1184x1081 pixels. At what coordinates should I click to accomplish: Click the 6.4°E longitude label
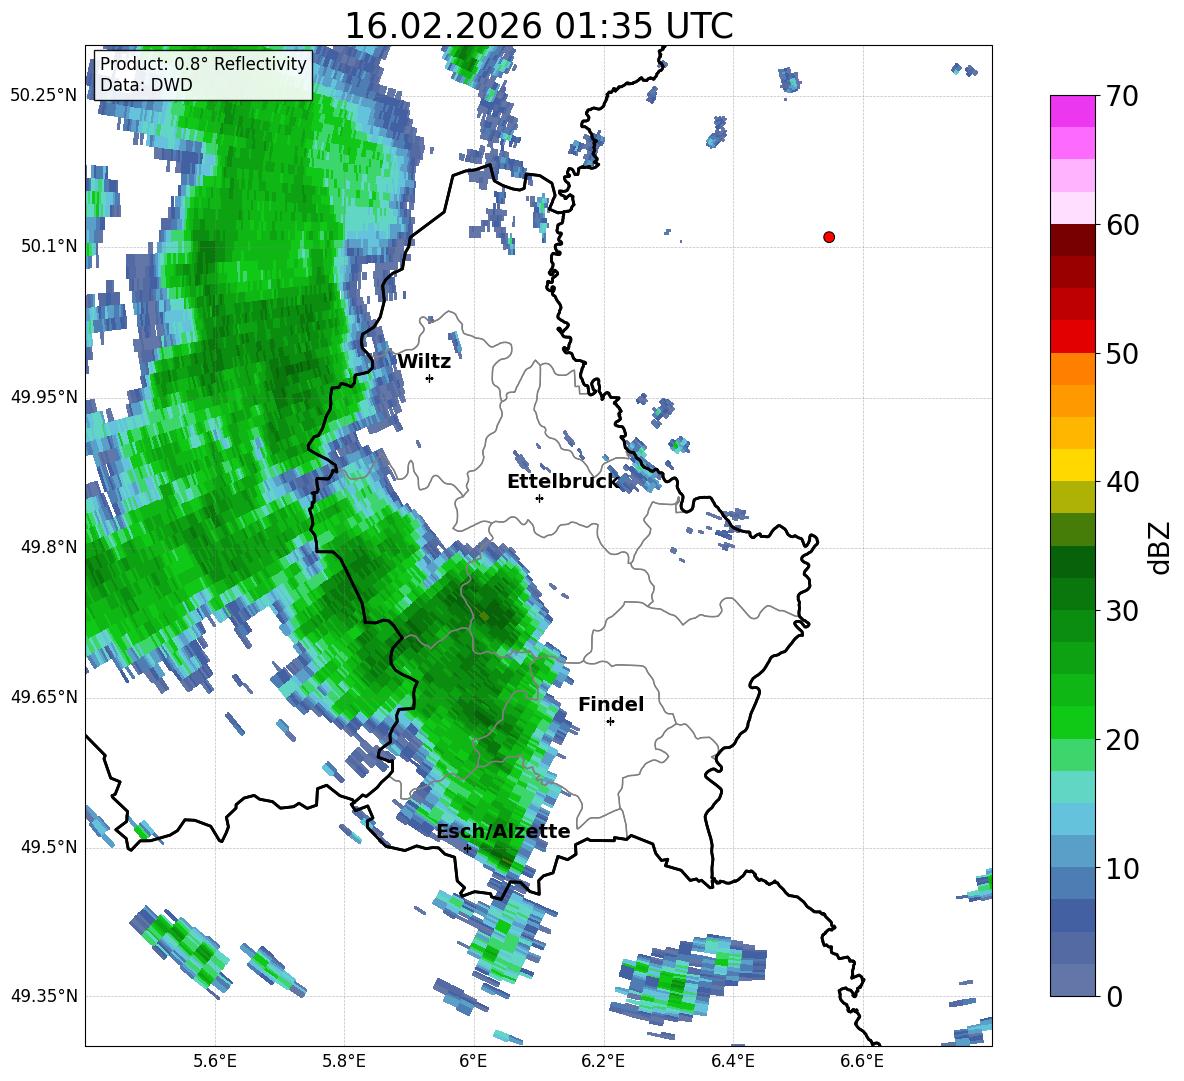[x=732, y=1061]
